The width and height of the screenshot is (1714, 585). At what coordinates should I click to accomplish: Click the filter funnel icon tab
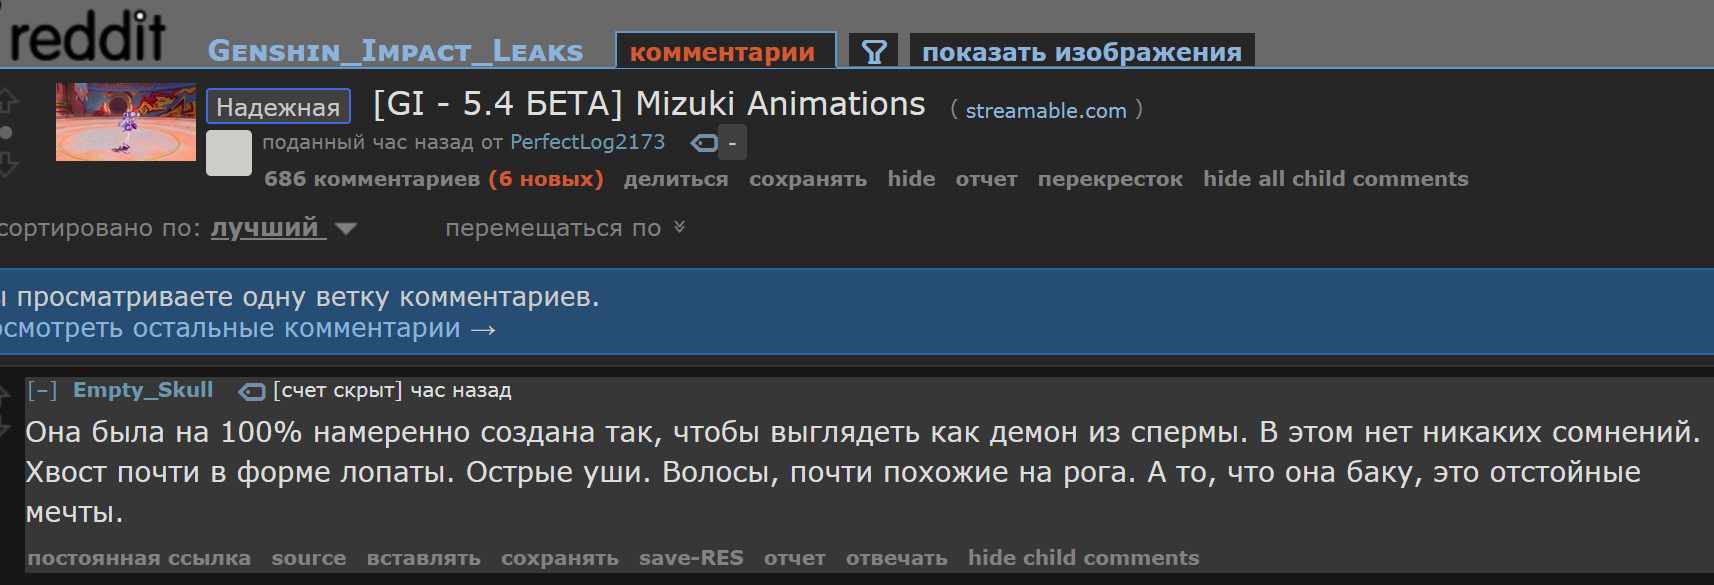click(x=874, y=51)
